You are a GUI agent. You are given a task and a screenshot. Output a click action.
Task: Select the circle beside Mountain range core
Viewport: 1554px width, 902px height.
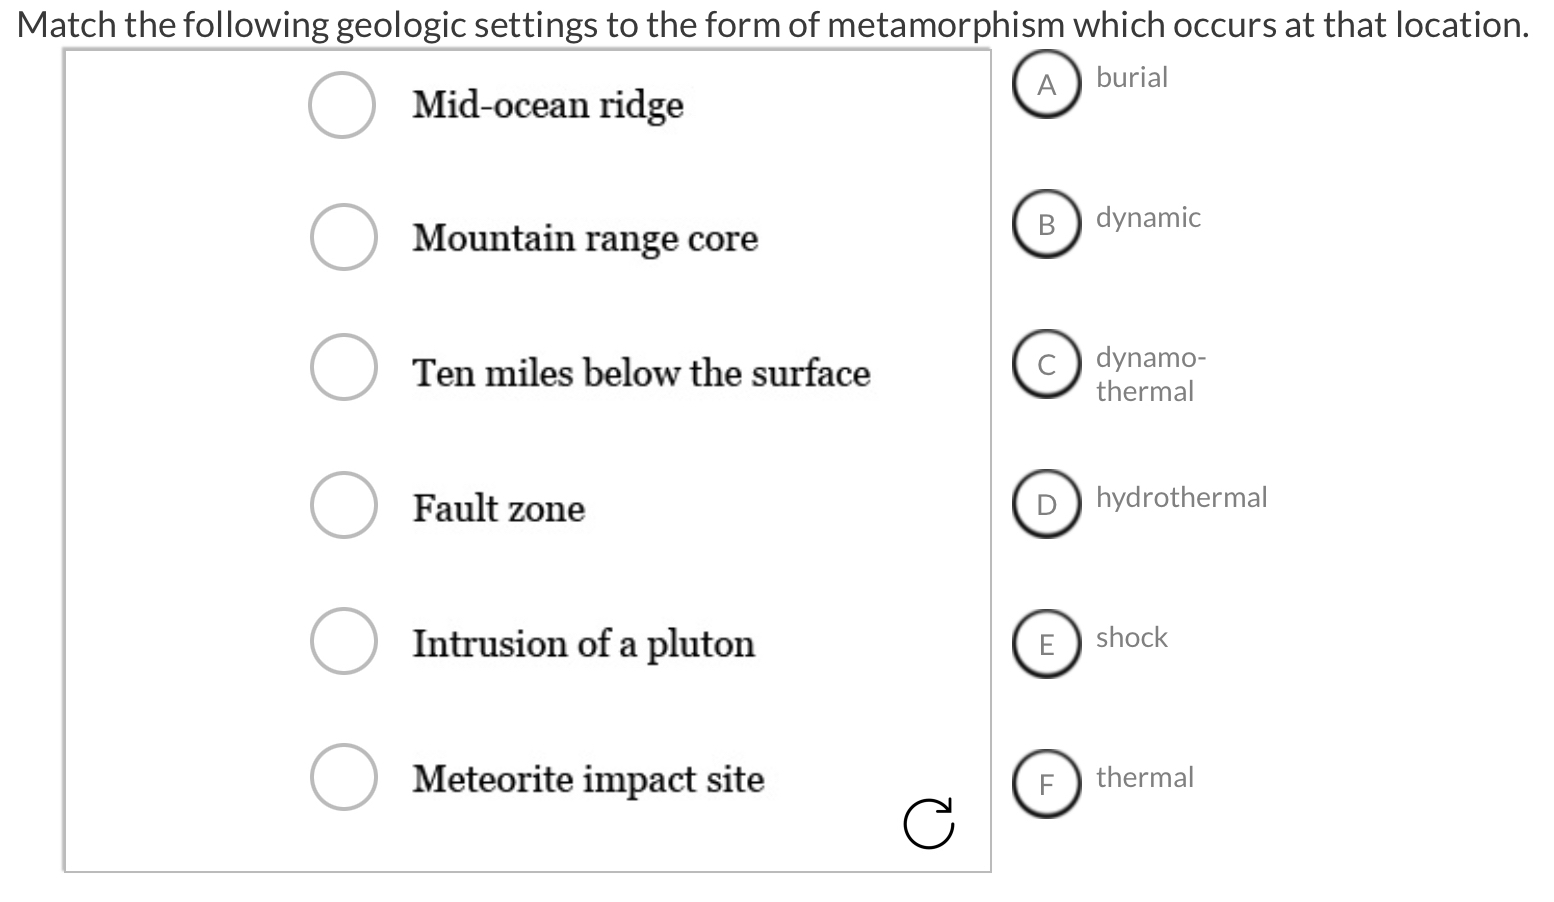pyautogui.click(x=343, y=237)
